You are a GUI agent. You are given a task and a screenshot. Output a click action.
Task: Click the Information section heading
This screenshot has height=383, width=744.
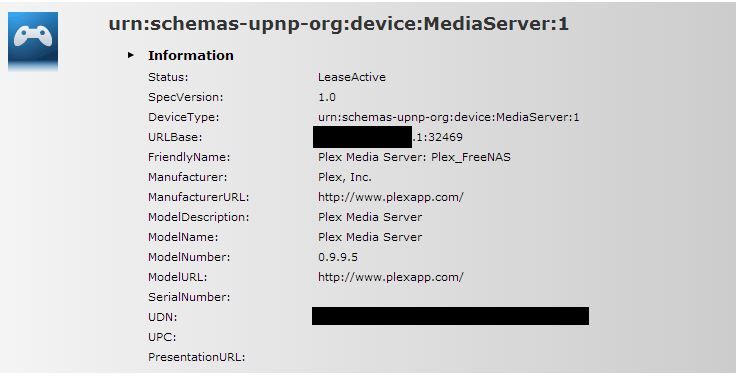click(x=191, y=56)
